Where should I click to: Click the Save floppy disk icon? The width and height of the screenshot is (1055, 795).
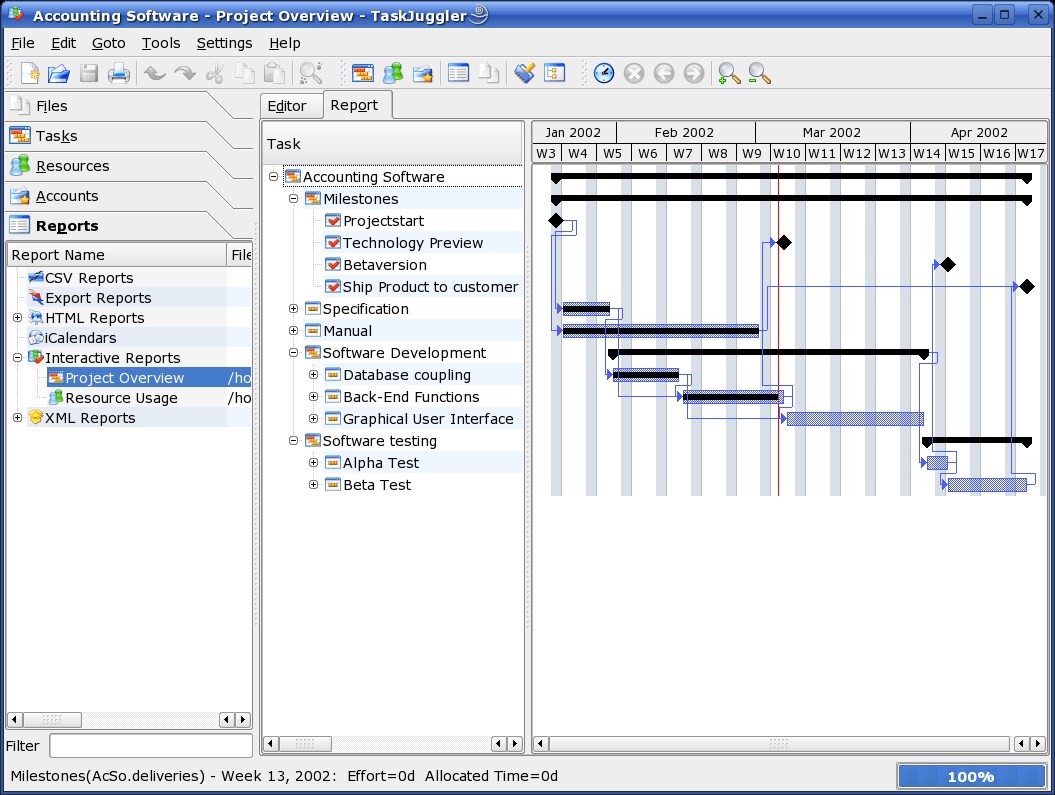(x=89, y=73)
